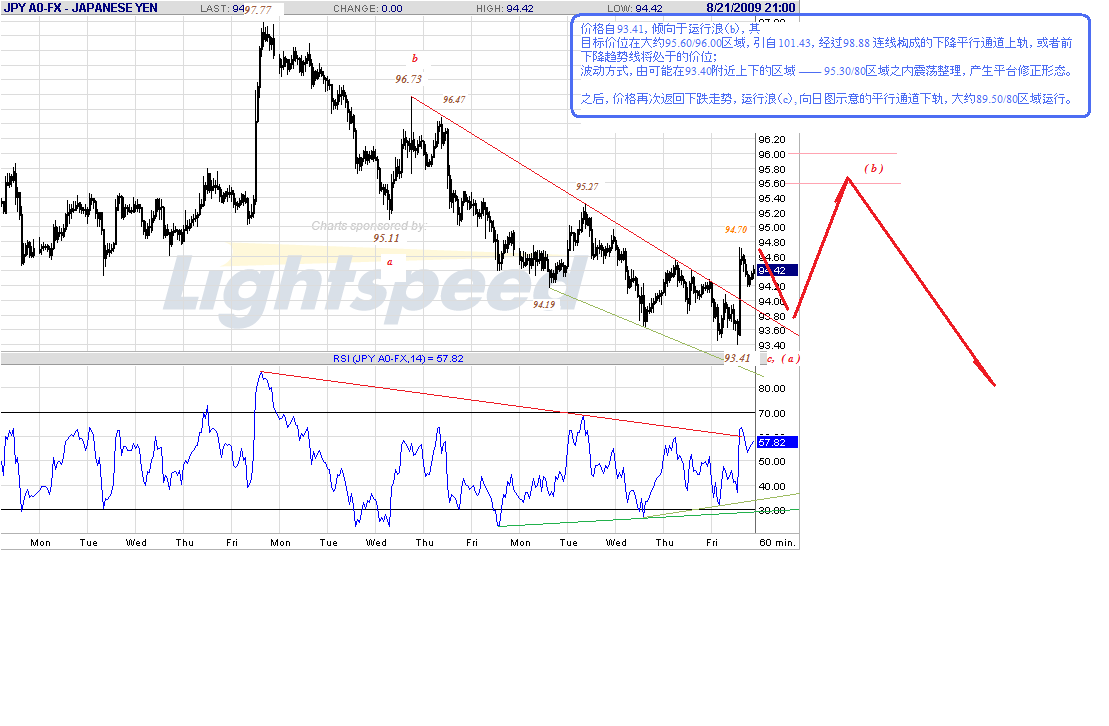This screenshot has height=726, width=1109.
Task: Click the 96.47 price annotation
Action: [x=454, y=100]
